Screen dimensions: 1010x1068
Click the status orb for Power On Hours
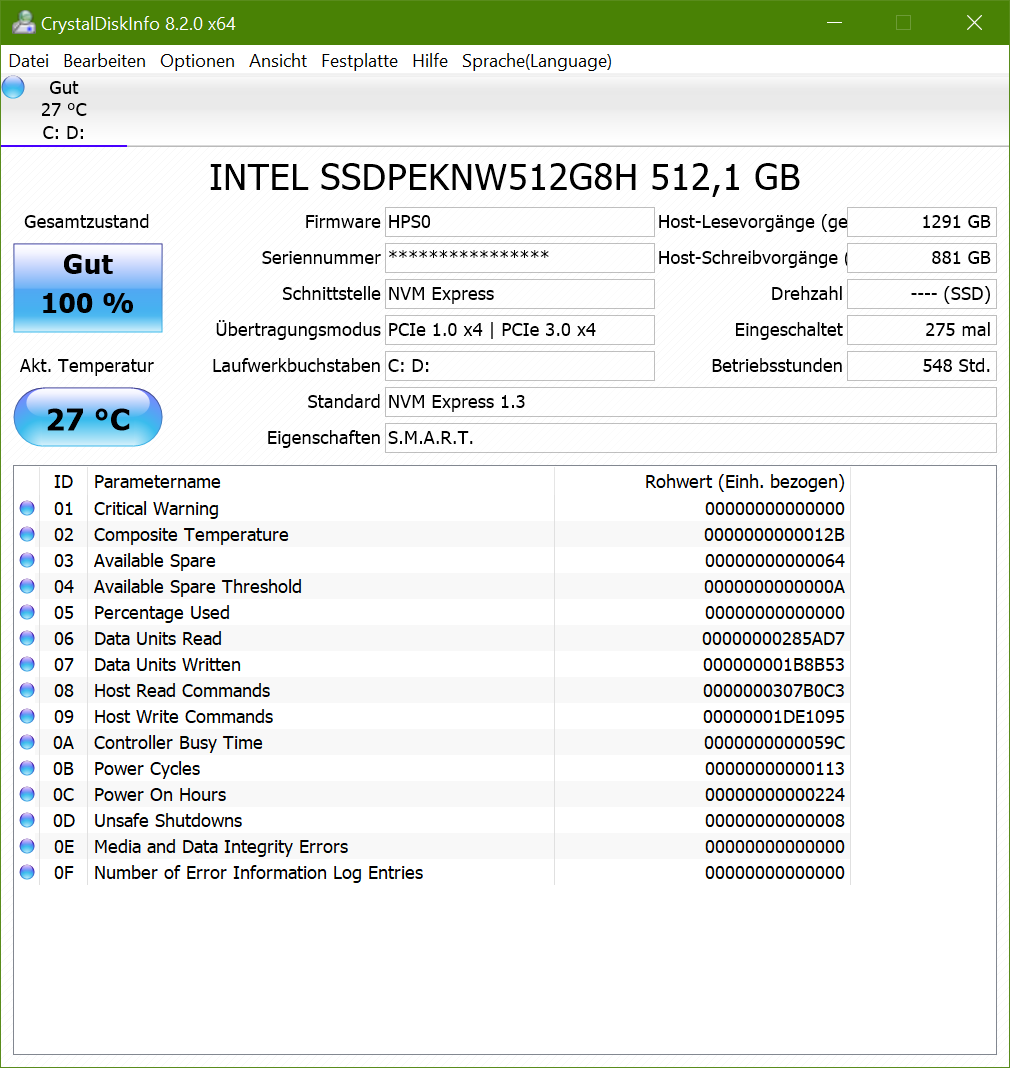27,794
